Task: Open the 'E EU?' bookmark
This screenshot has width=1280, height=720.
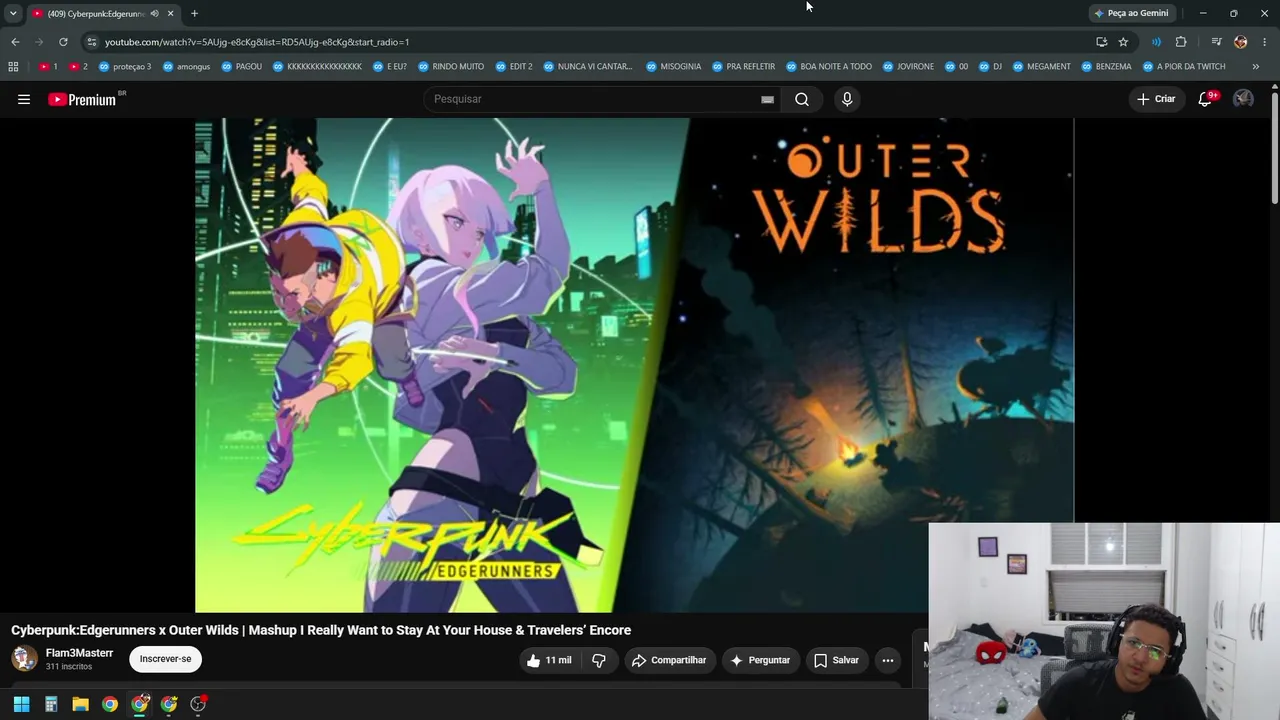Action: [x=390, y=67]
